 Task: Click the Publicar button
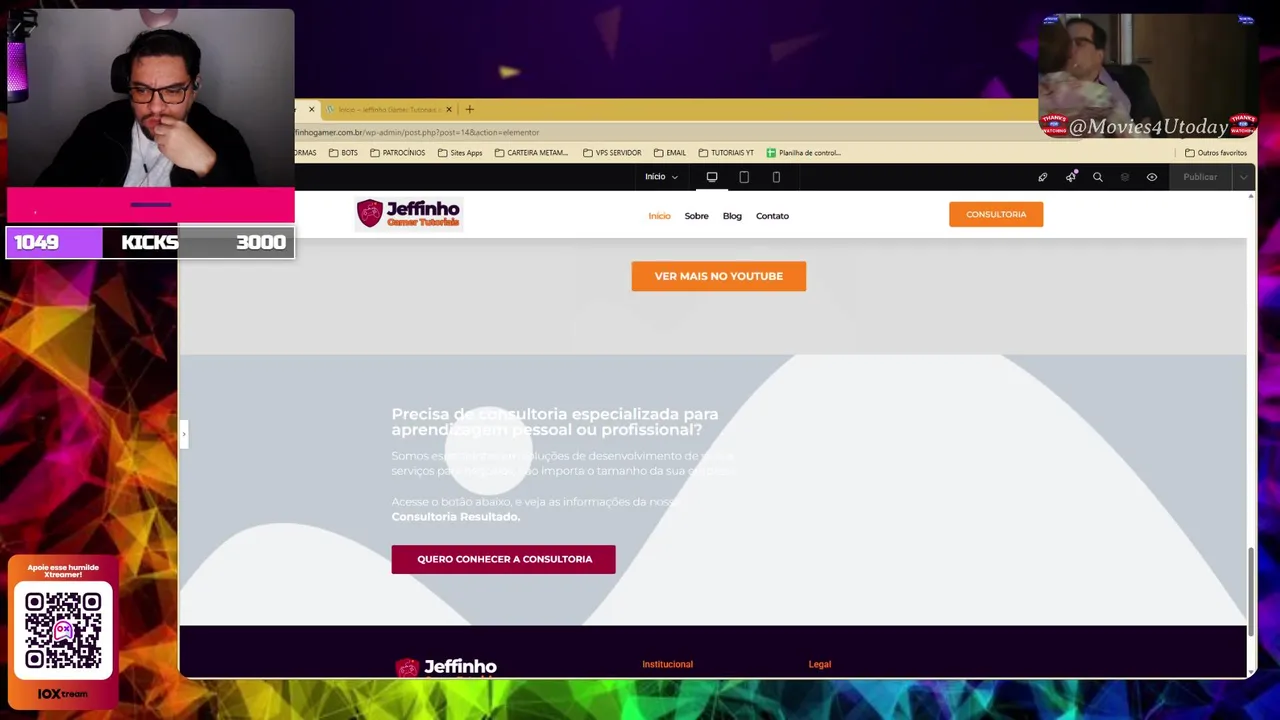1200,177
